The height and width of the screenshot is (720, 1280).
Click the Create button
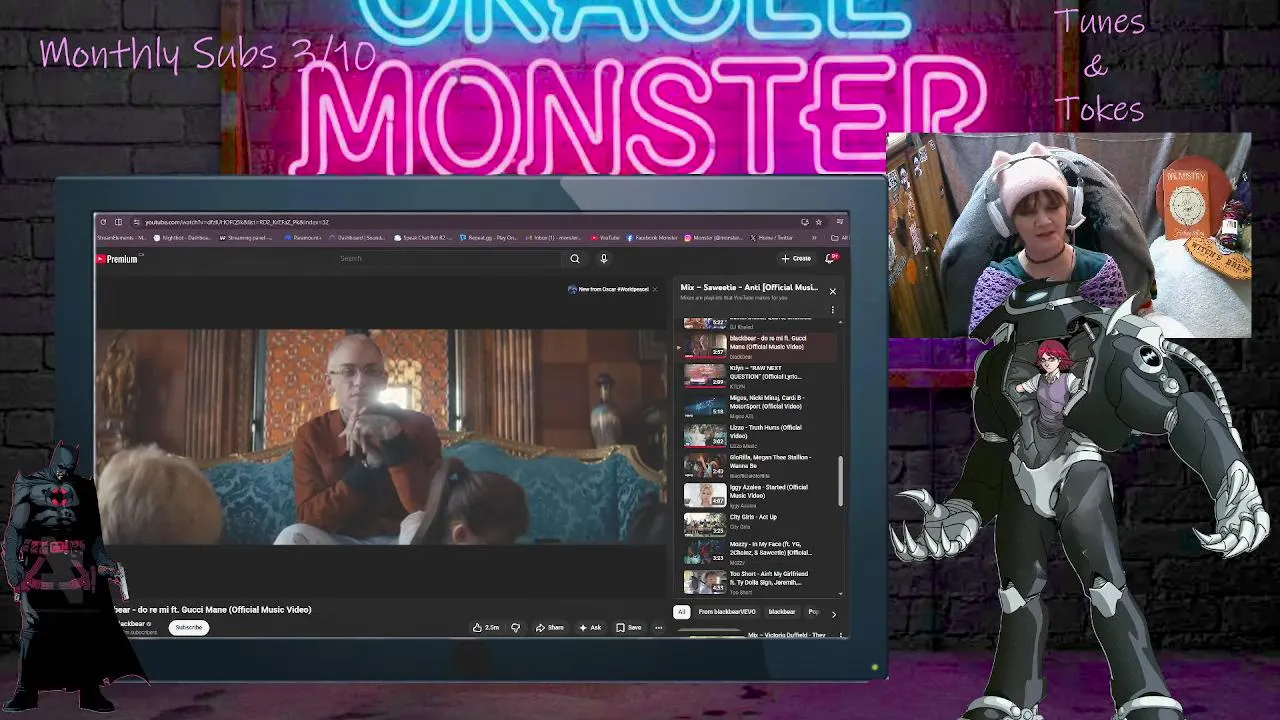click(x=797, y=259)
